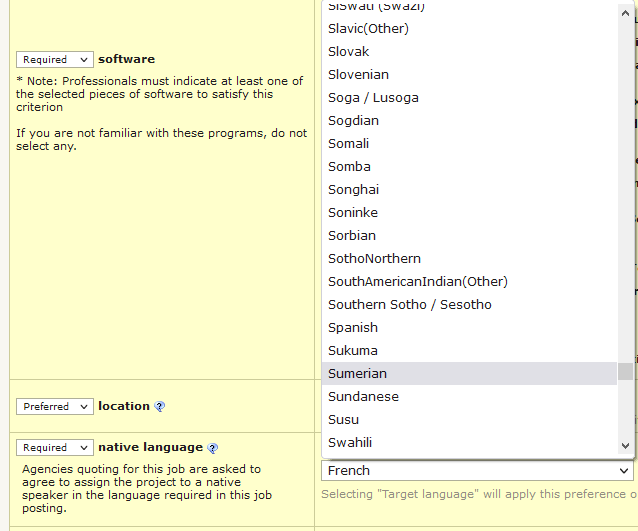Open the French language combo box
The height and width of the screenshot is (531, 638).
tap(477, 471)
